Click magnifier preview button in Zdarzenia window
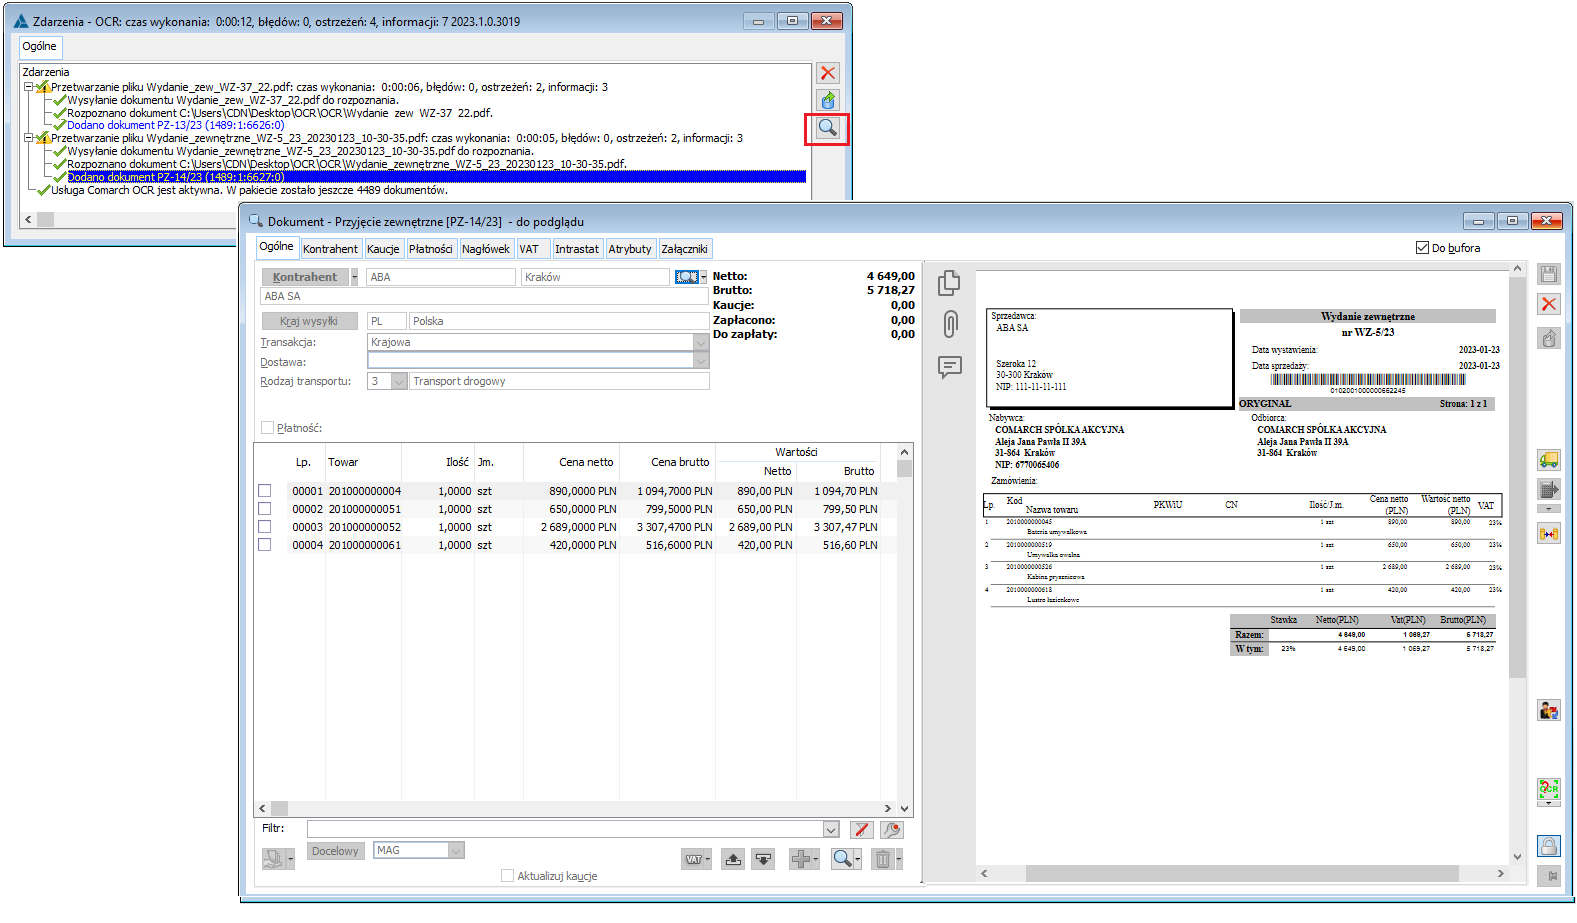Image resolution: width=1577 pixels, height=923 pixels. 828,128
